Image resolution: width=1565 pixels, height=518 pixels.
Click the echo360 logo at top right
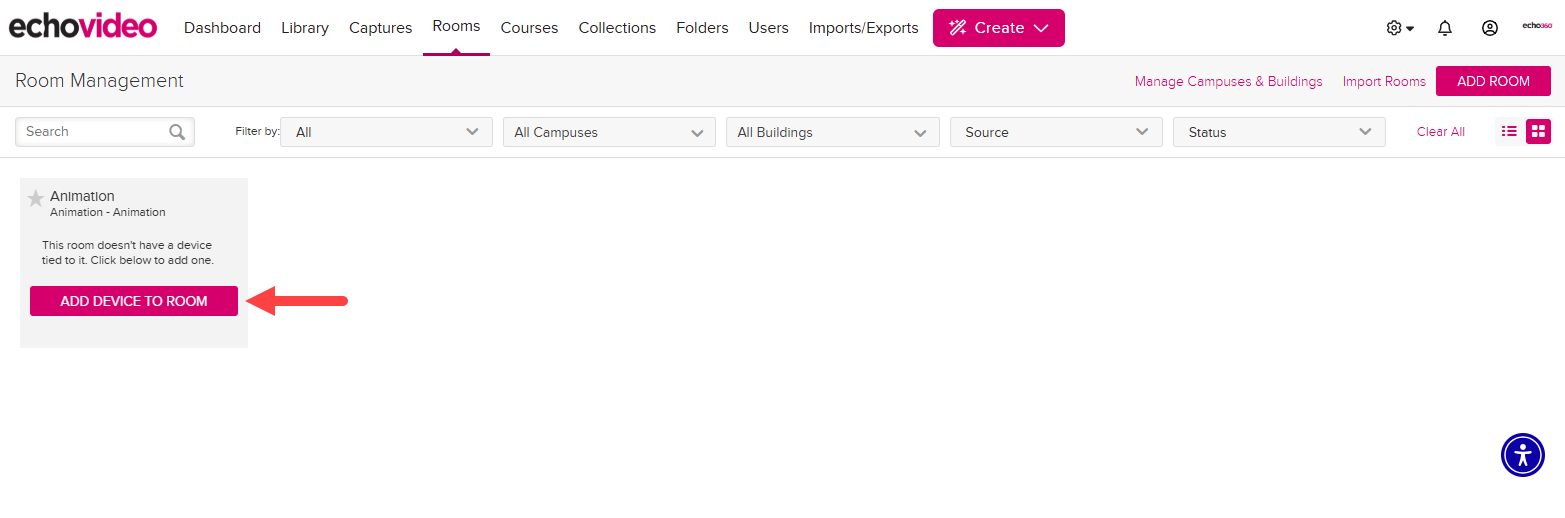point(1537,26)
